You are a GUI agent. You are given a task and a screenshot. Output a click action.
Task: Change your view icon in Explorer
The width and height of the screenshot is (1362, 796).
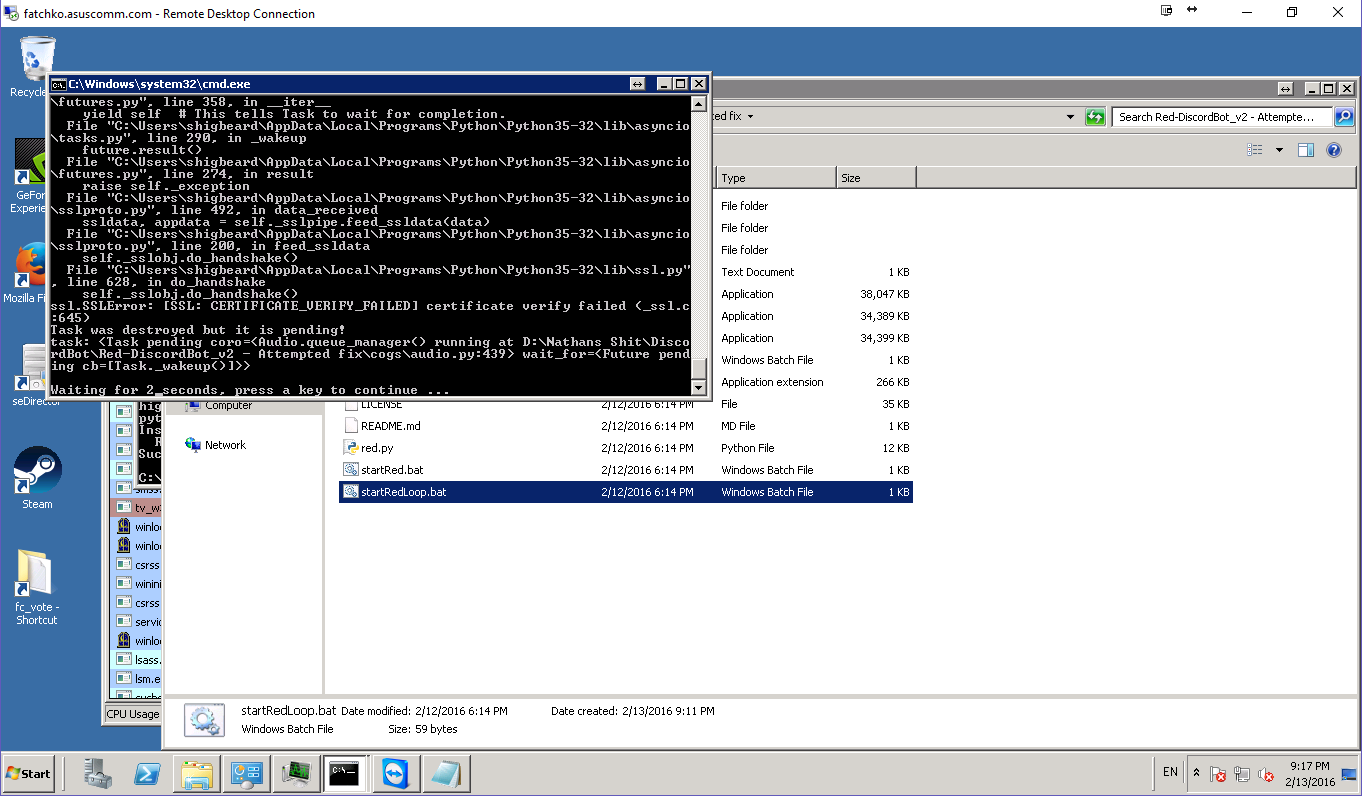(1255, 150)
